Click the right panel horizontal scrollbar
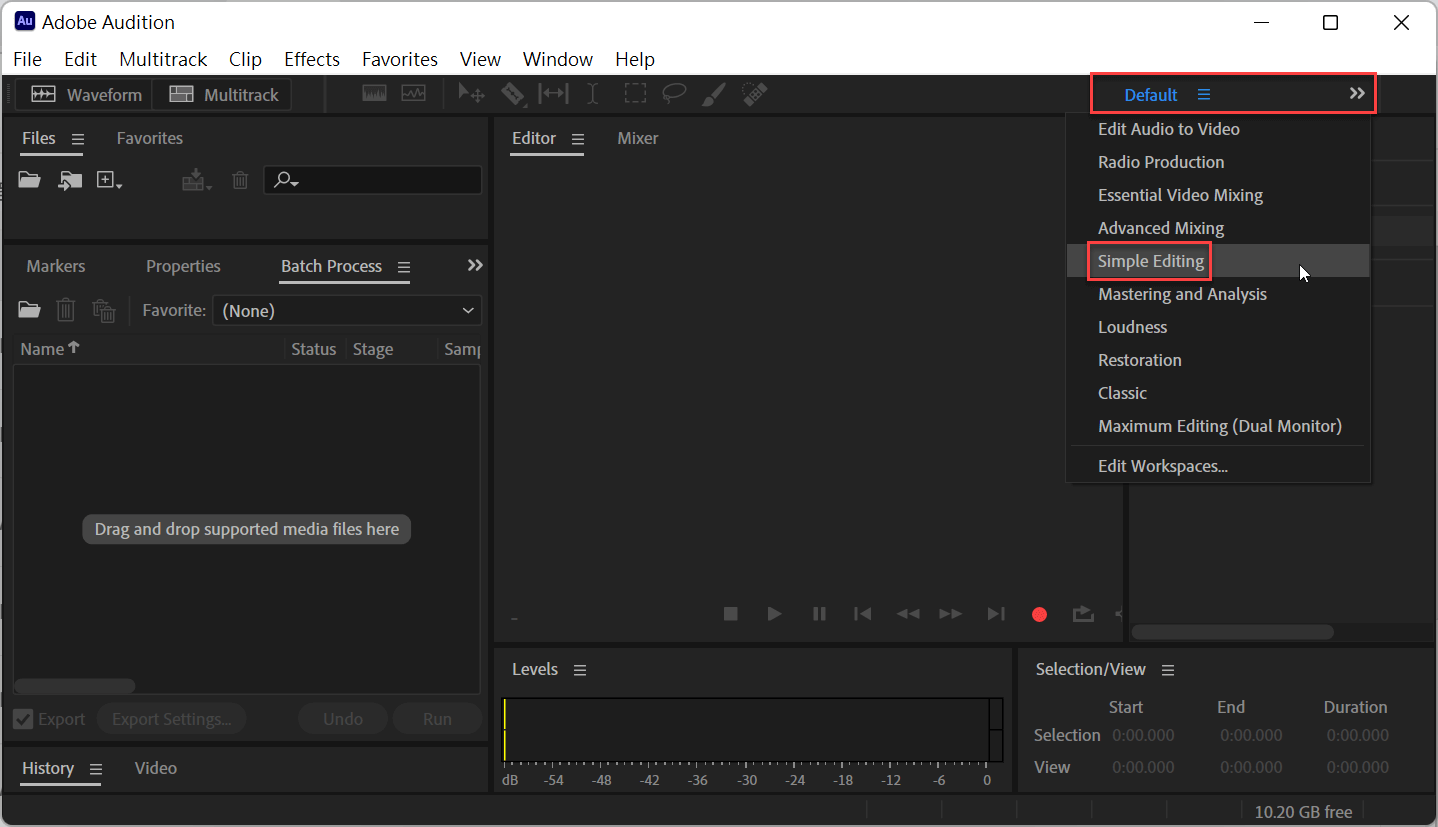Screen dimensions: 1438x827 pyautogui.click(x=1233, y=632)
